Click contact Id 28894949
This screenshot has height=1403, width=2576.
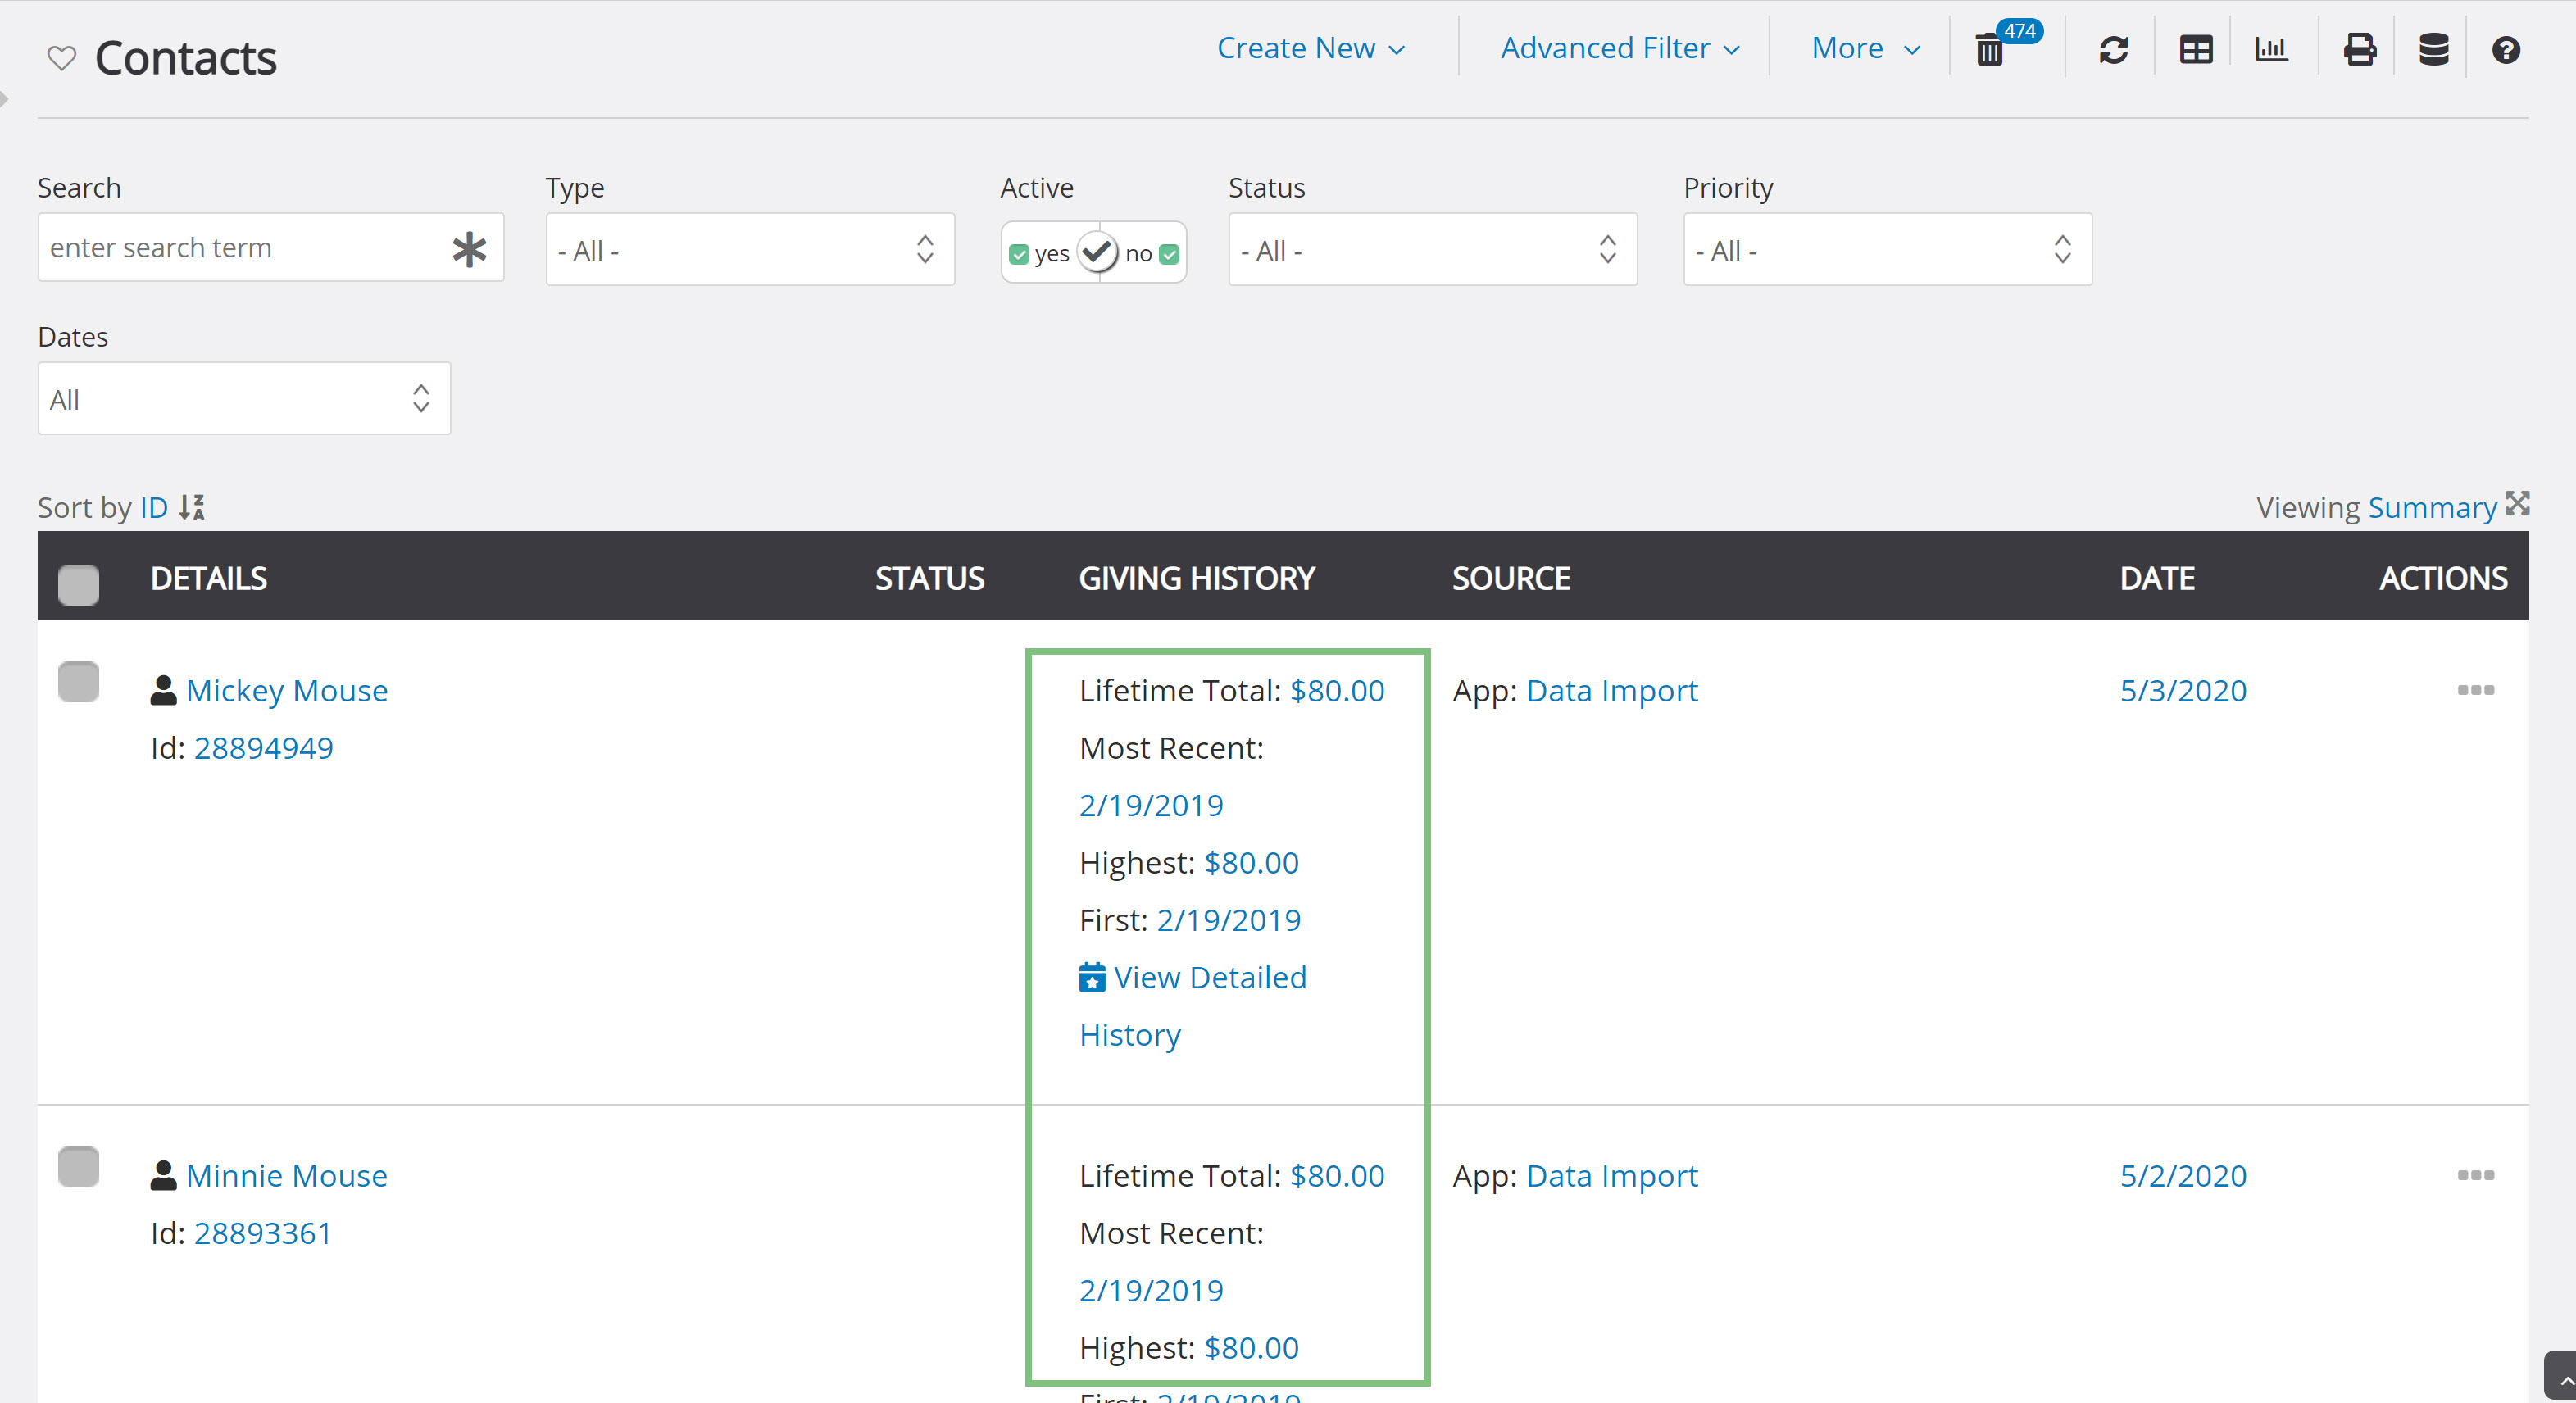(x=263, y=748)
